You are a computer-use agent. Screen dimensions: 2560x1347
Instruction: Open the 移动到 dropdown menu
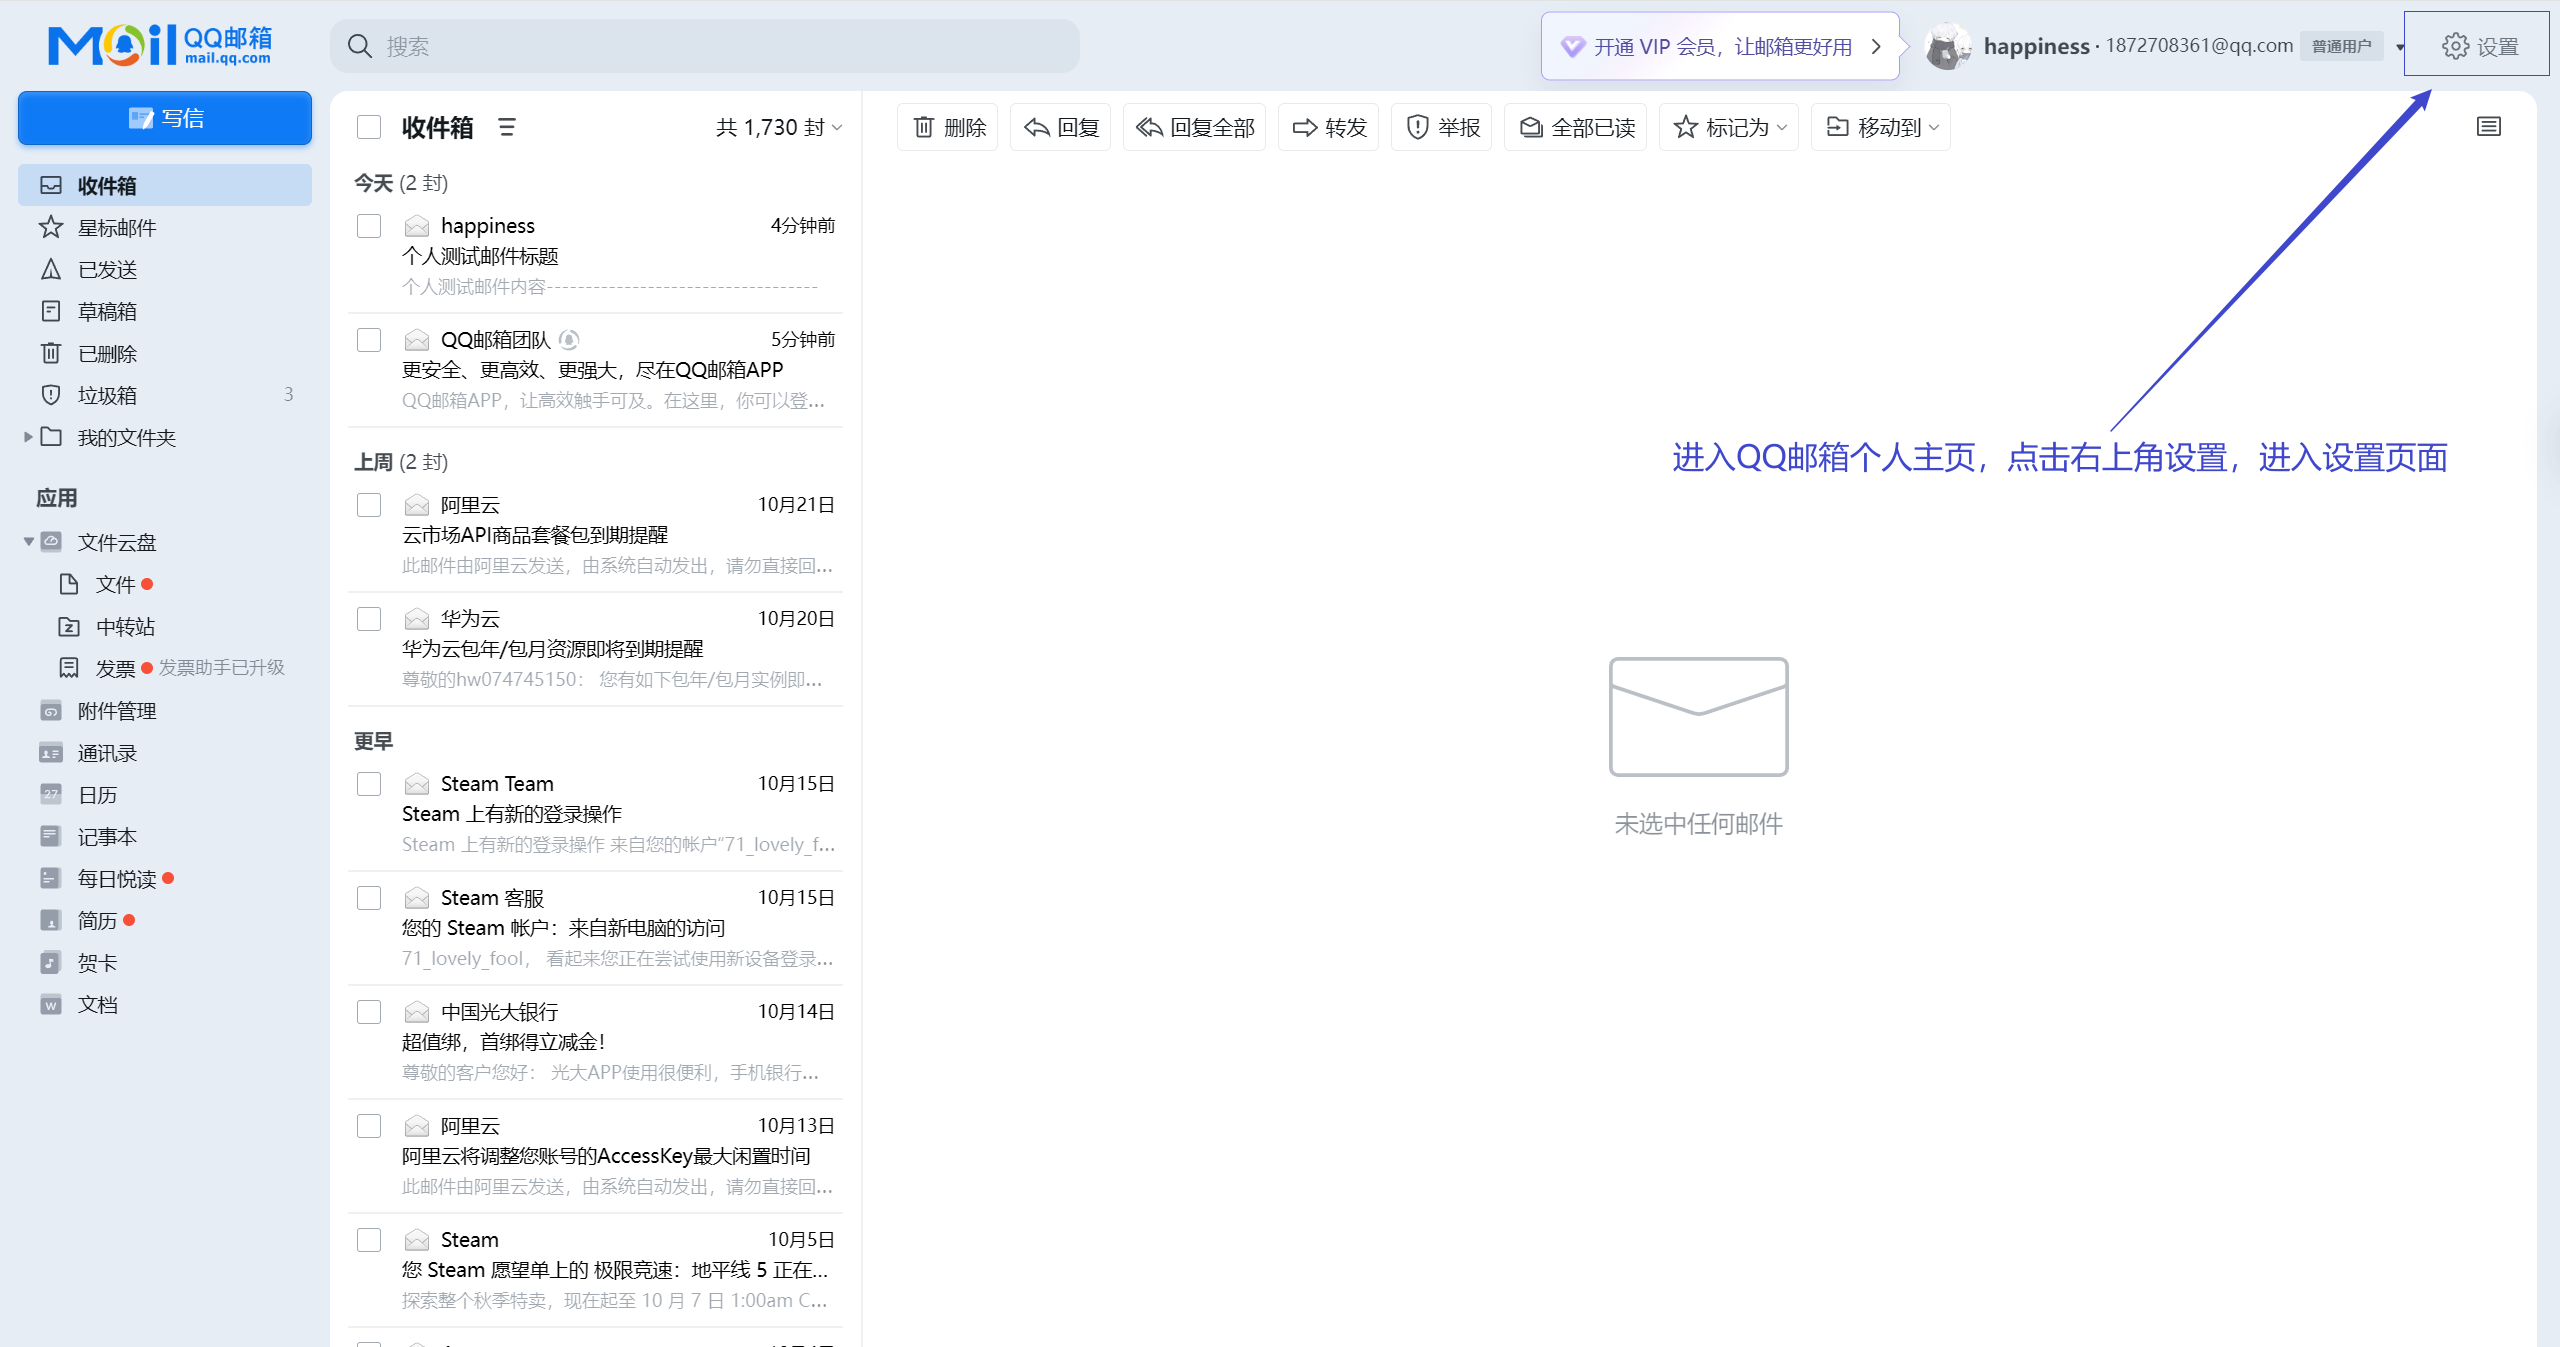point(1881,127)
